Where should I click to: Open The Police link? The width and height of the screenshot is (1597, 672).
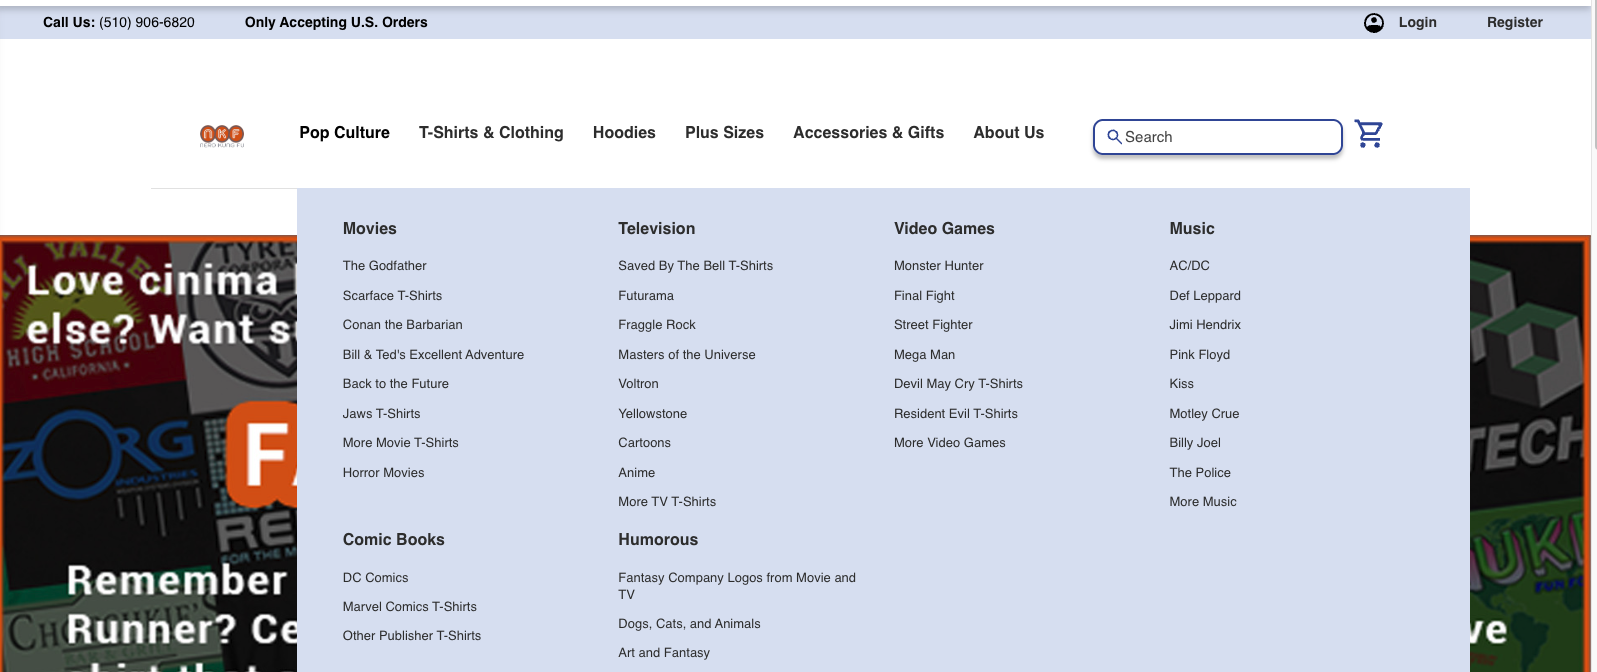1200,473
